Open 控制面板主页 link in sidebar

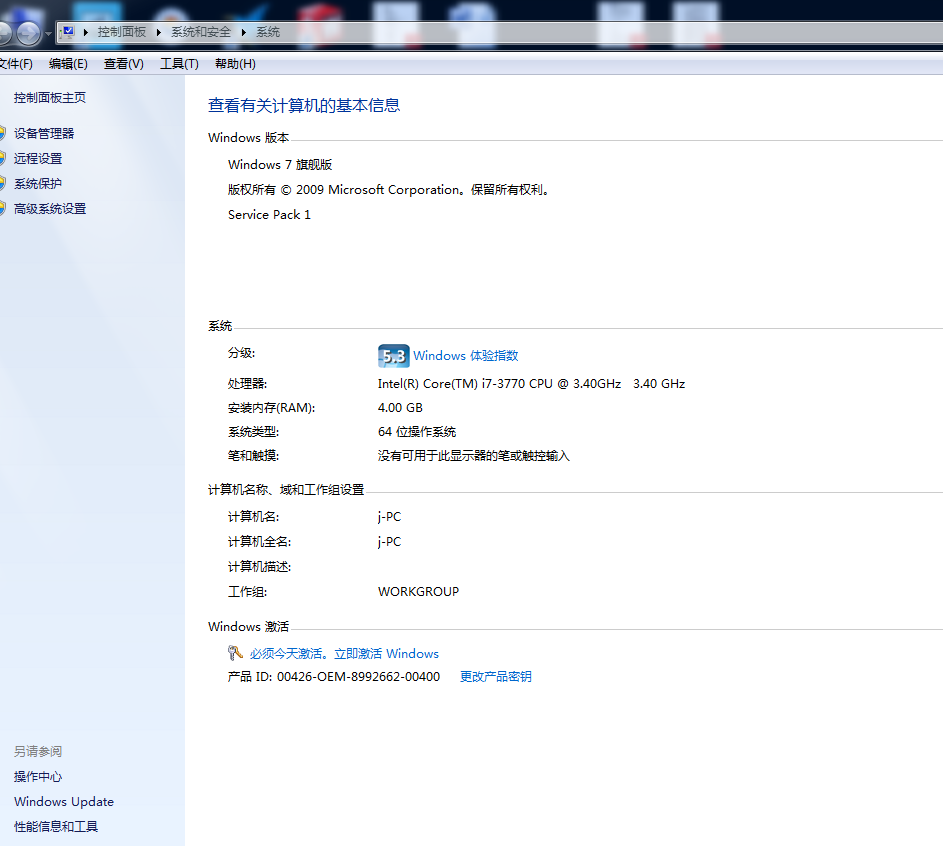tap(50, 97)
